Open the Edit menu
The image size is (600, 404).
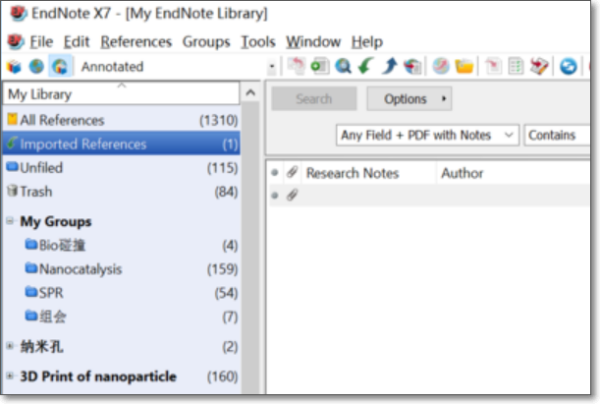click(77, 41)
